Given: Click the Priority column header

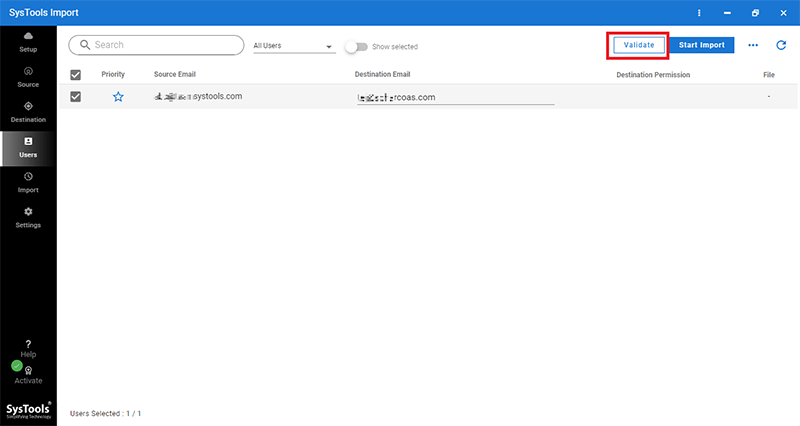Looking at the screenshot, I should (113, 74).
